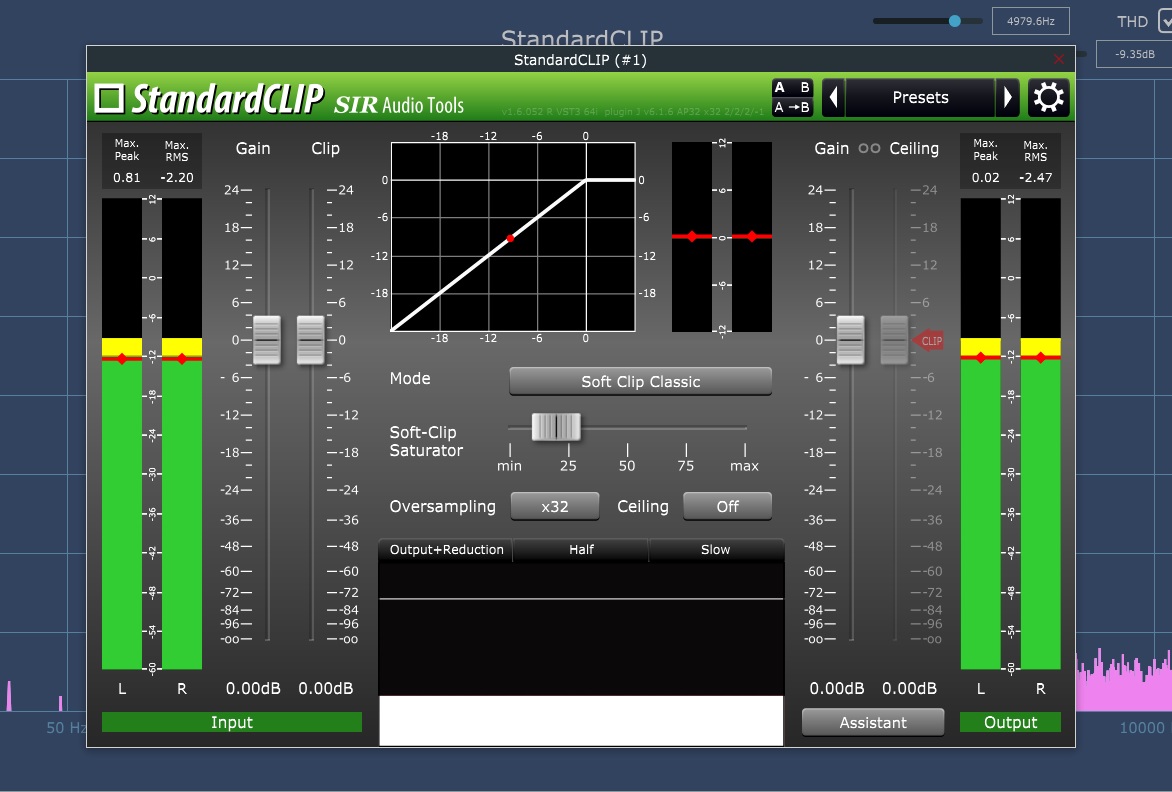Click the output Gain fader handle

point(851,340)
